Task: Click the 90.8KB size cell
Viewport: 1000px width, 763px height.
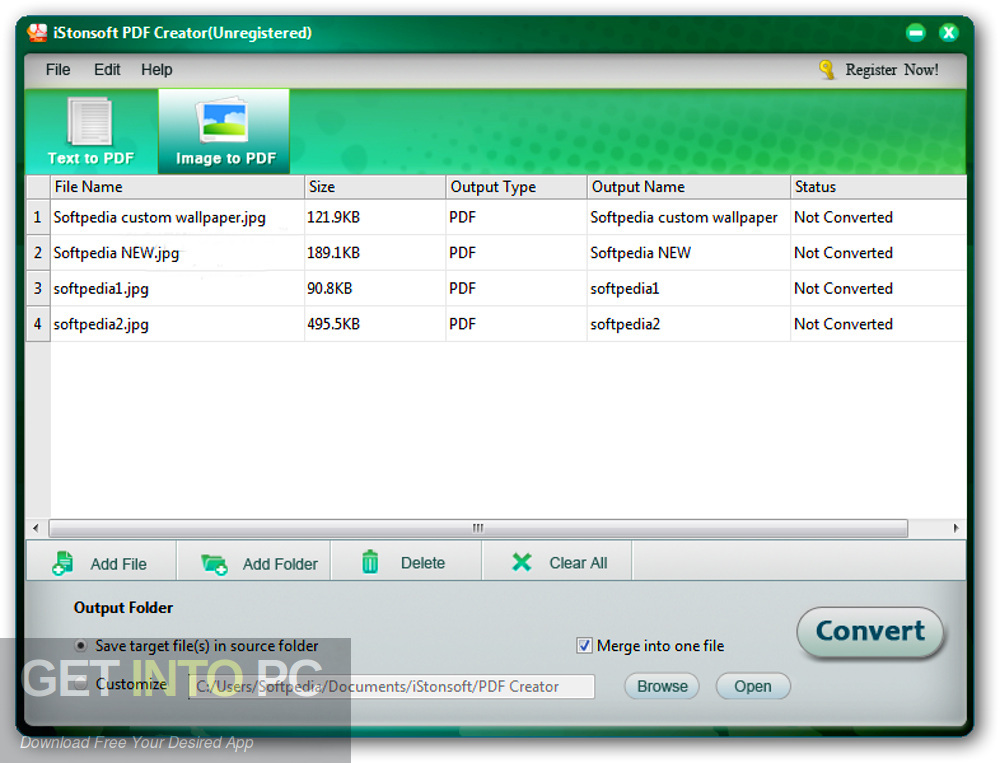Action: click(x=375, y=289)
